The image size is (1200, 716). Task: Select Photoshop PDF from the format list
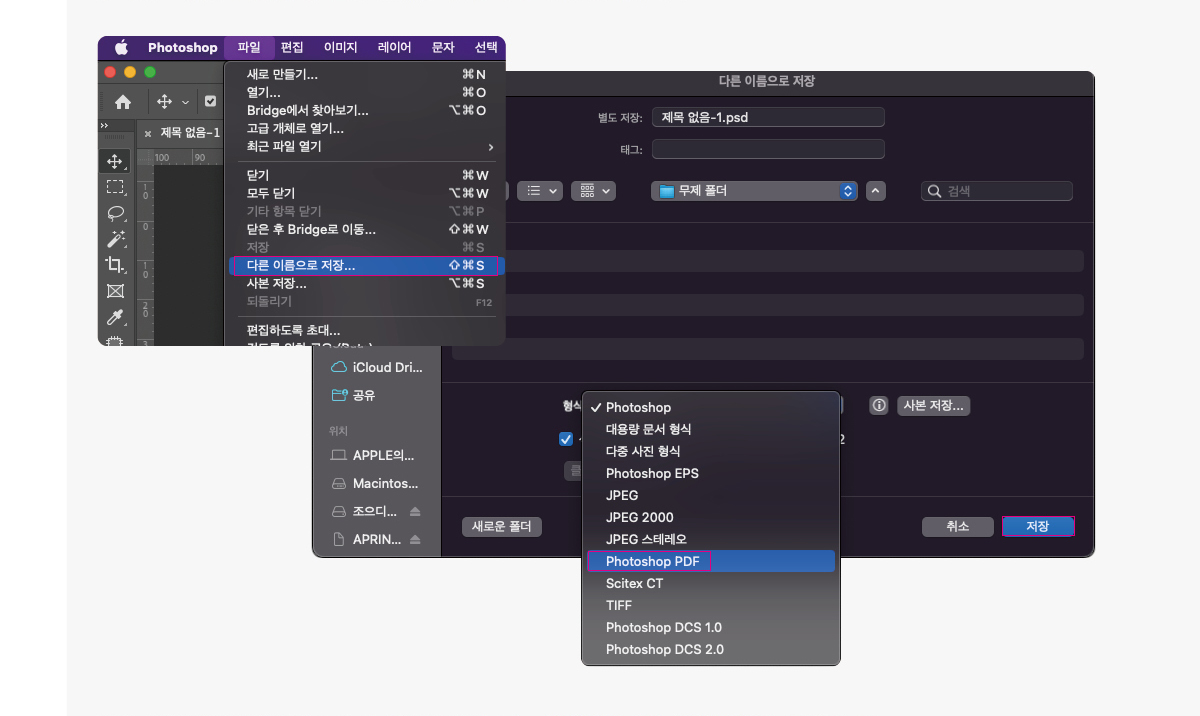point(651,561)
